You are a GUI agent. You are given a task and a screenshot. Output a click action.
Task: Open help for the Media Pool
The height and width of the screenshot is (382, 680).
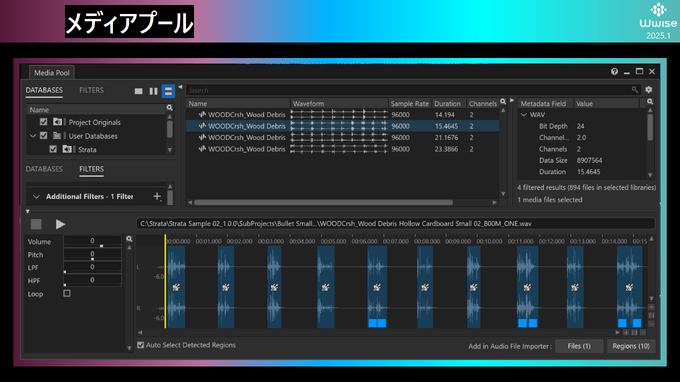tap(614, 72)
